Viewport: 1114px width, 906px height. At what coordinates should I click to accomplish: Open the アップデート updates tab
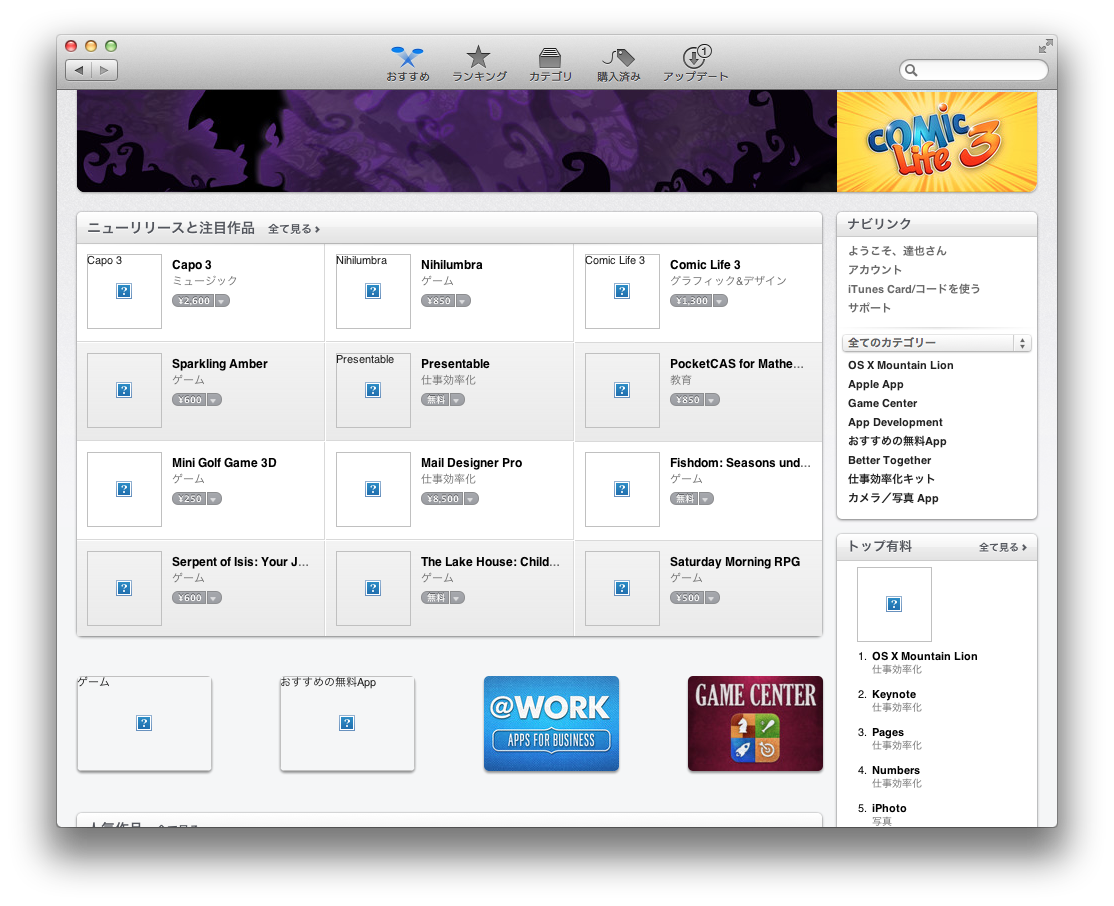pyautogui.click(x=696, y=64)
